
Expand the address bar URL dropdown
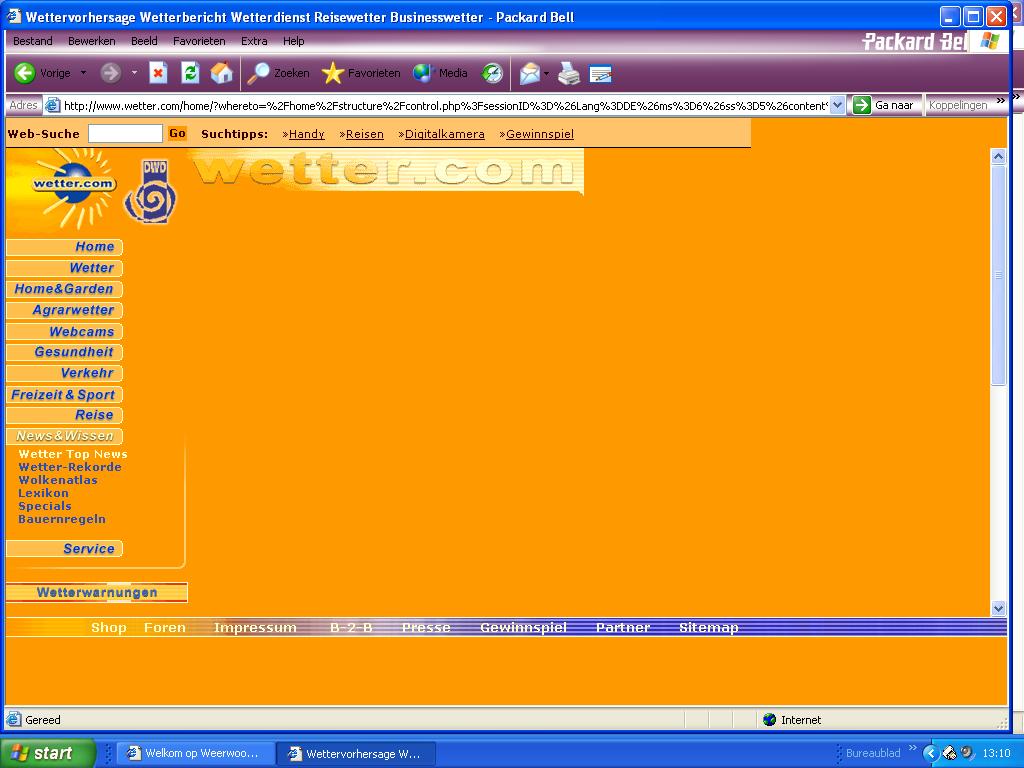[837, 105]
